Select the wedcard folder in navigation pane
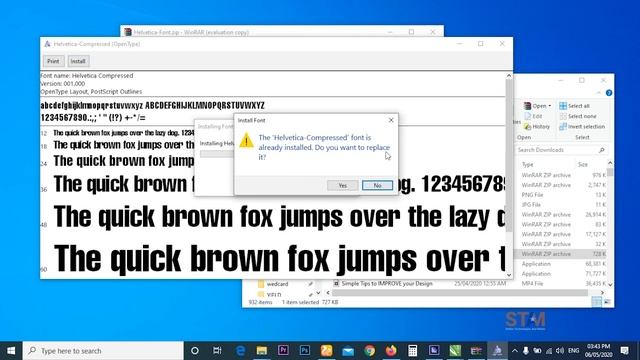The height and width of the screenshot is (360, 640). point(277,284)
